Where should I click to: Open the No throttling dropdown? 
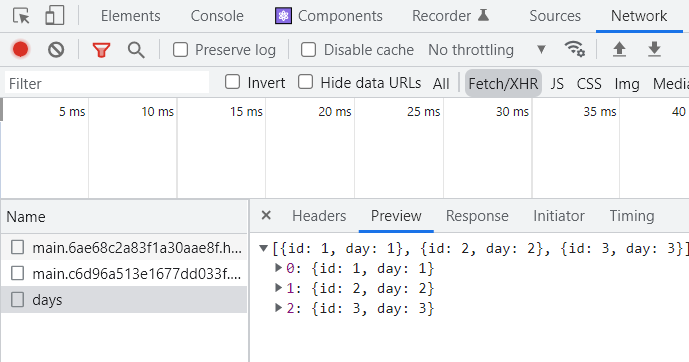pyautogui.click(x=487, y=50)
